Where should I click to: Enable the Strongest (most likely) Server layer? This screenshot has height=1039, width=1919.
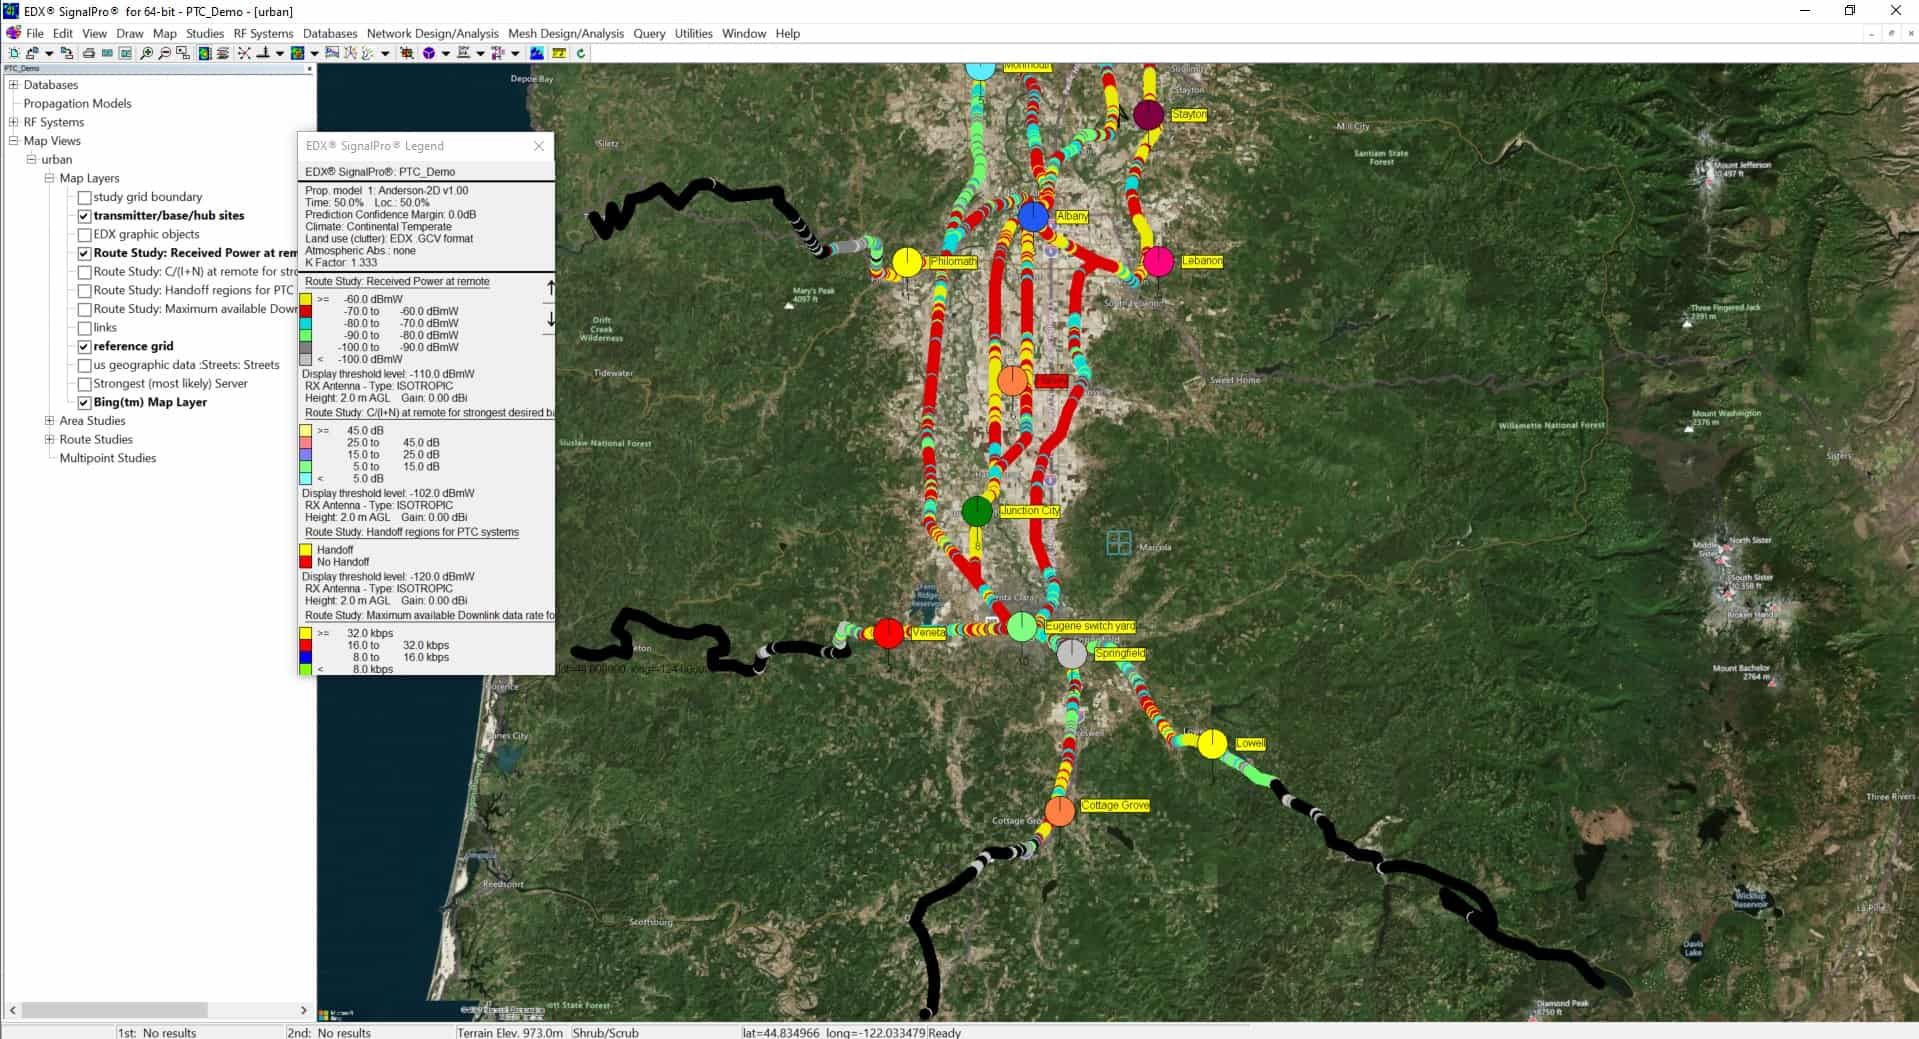click(84, 383)
